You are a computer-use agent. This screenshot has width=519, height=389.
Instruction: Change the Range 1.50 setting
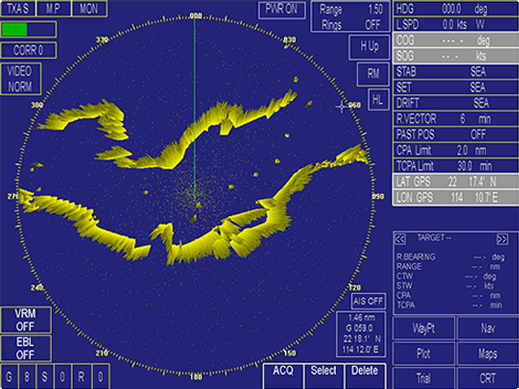350,10
